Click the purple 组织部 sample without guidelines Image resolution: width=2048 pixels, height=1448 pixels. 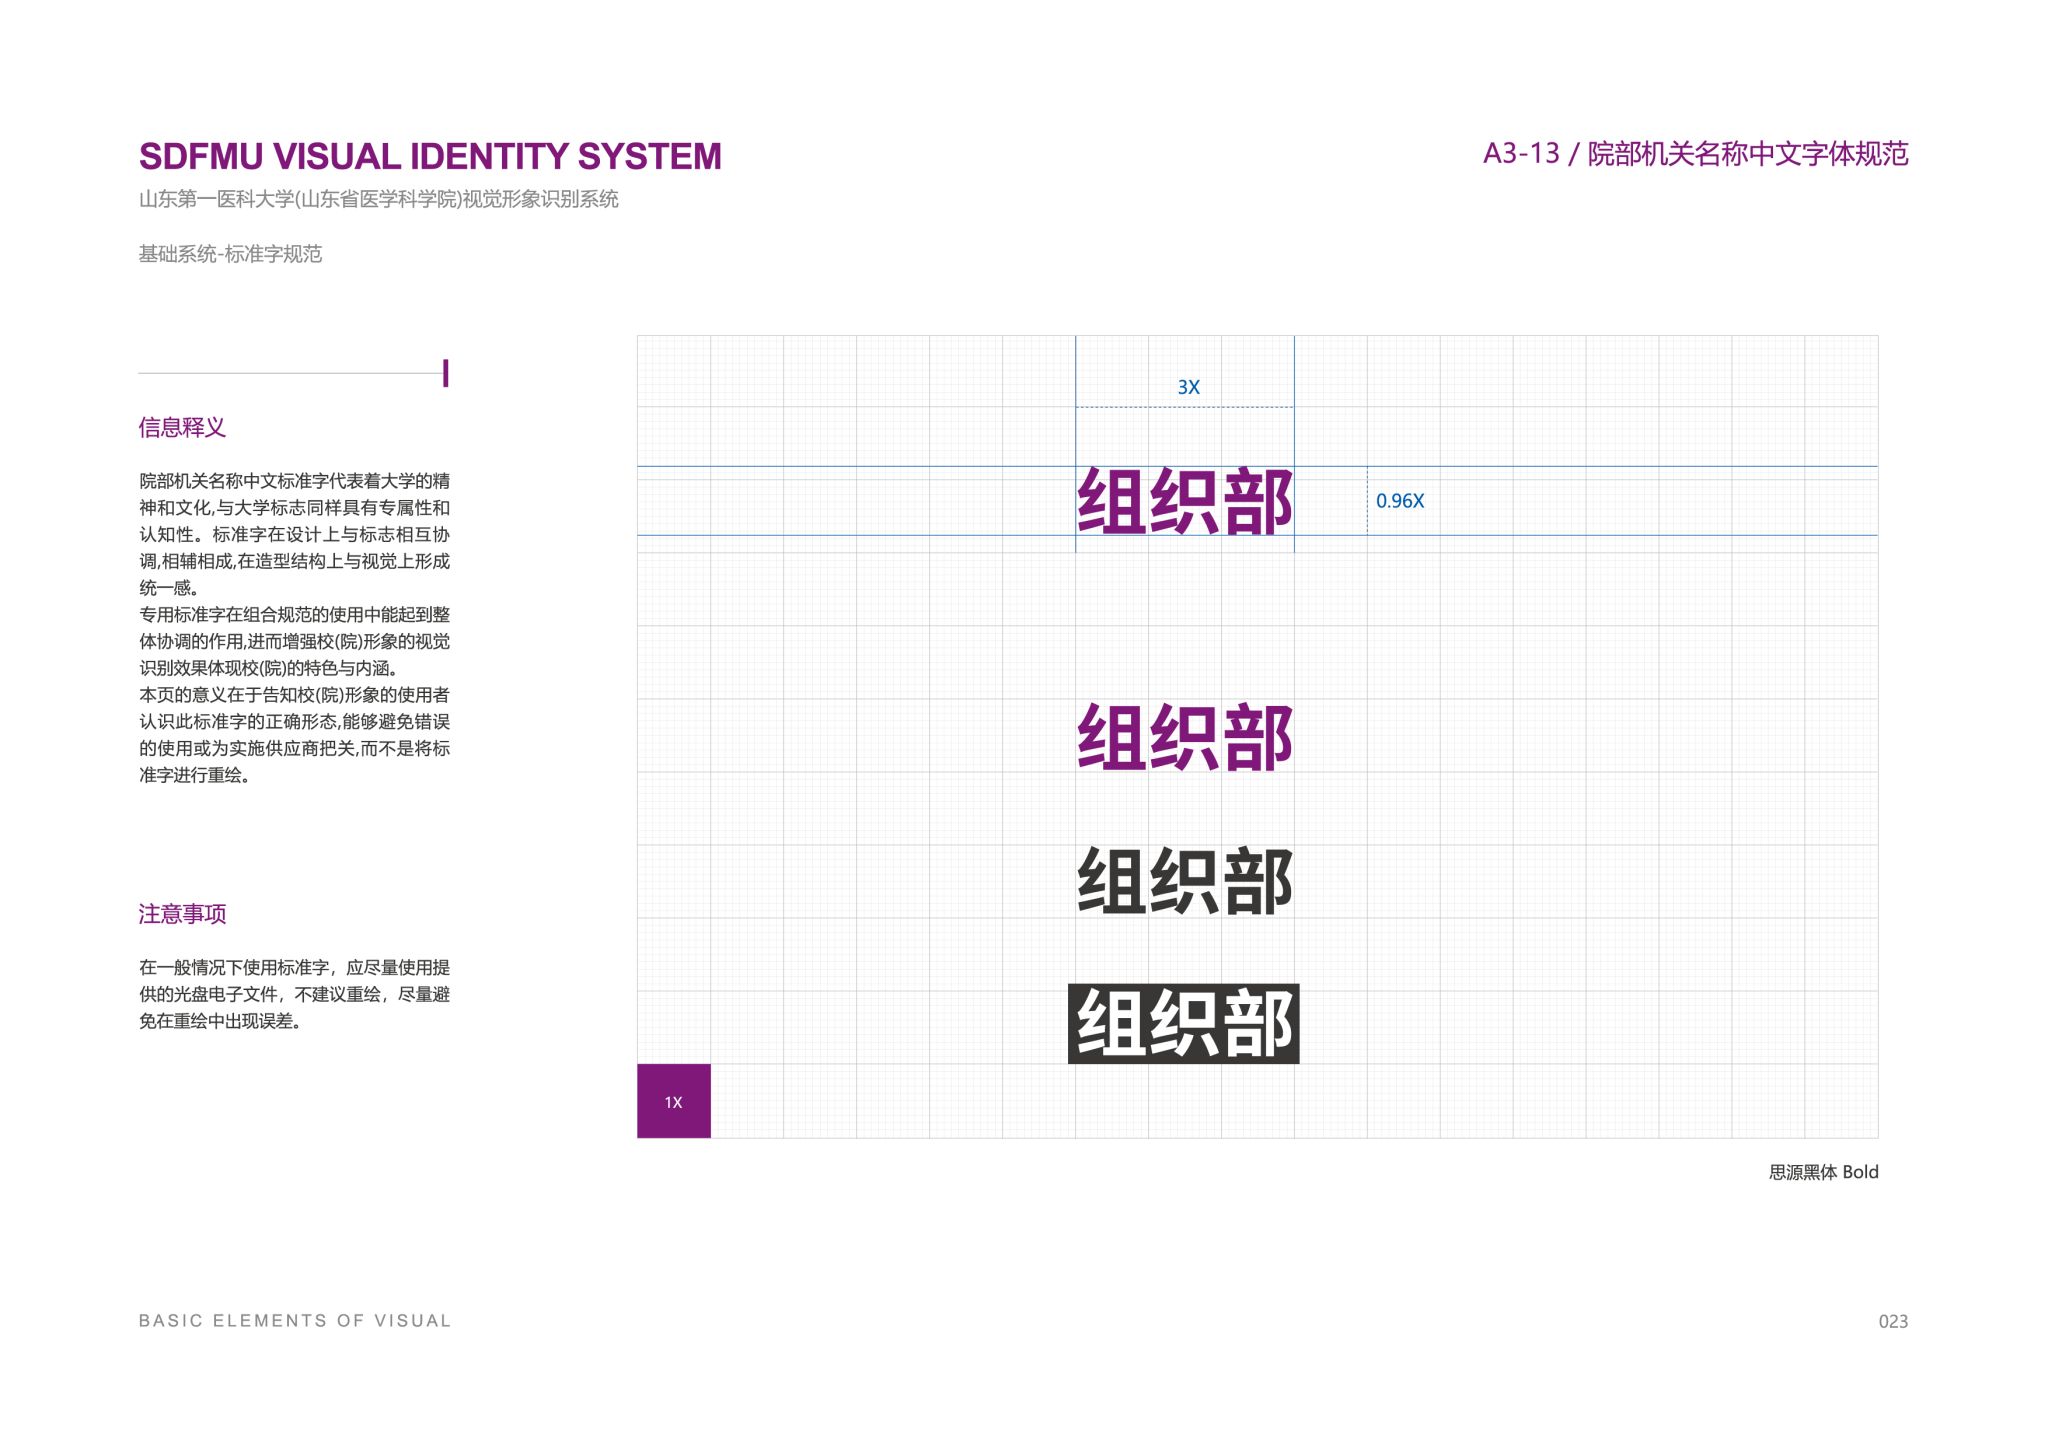pos(1185,738)
